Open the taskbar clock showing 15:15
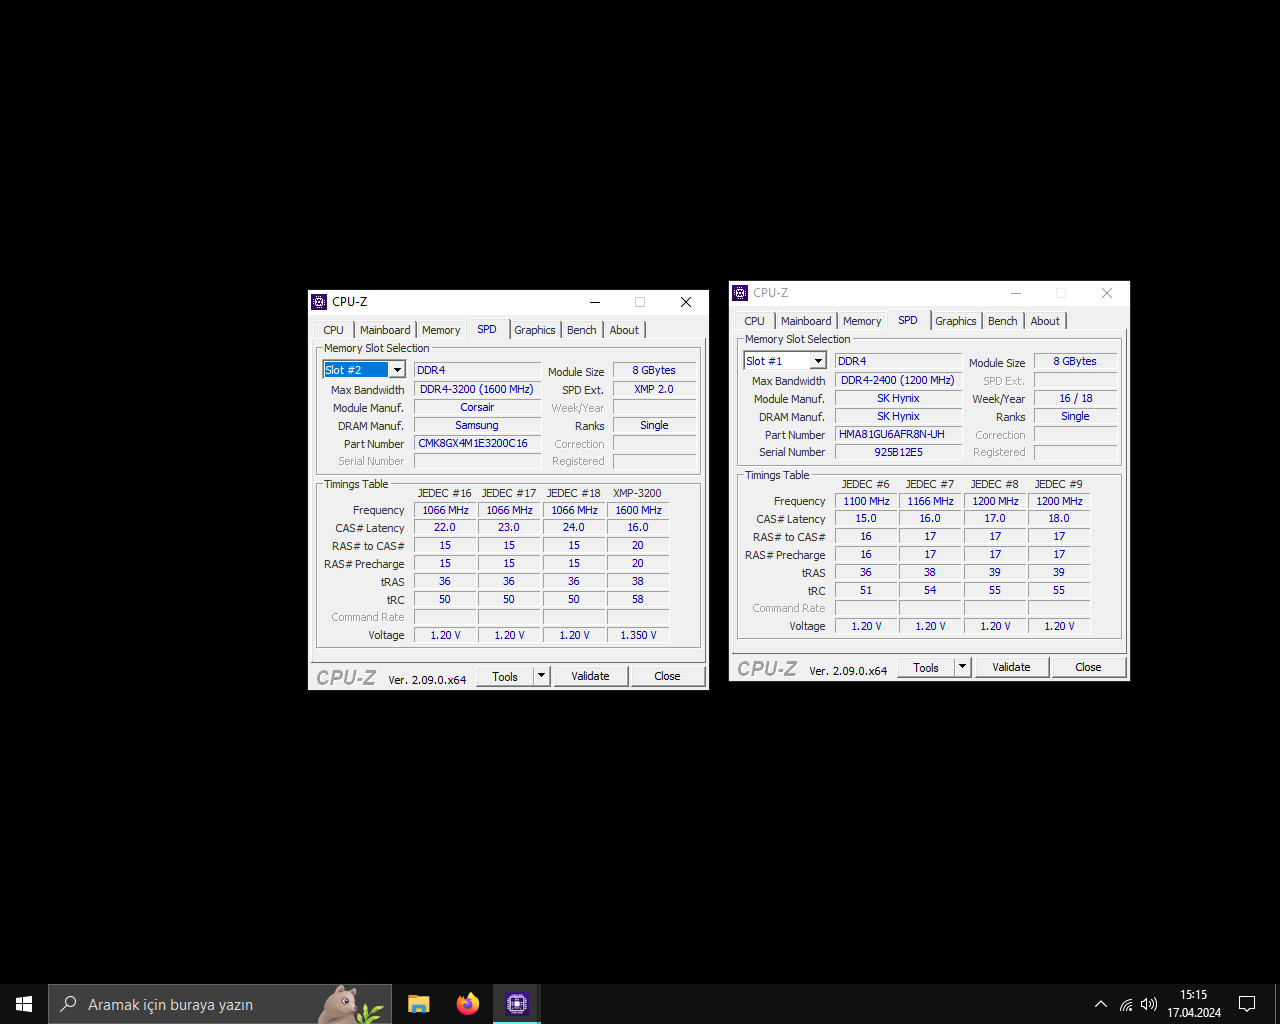The height and width of the screenshot is (1024, 1280). tap(1194, 1004)
